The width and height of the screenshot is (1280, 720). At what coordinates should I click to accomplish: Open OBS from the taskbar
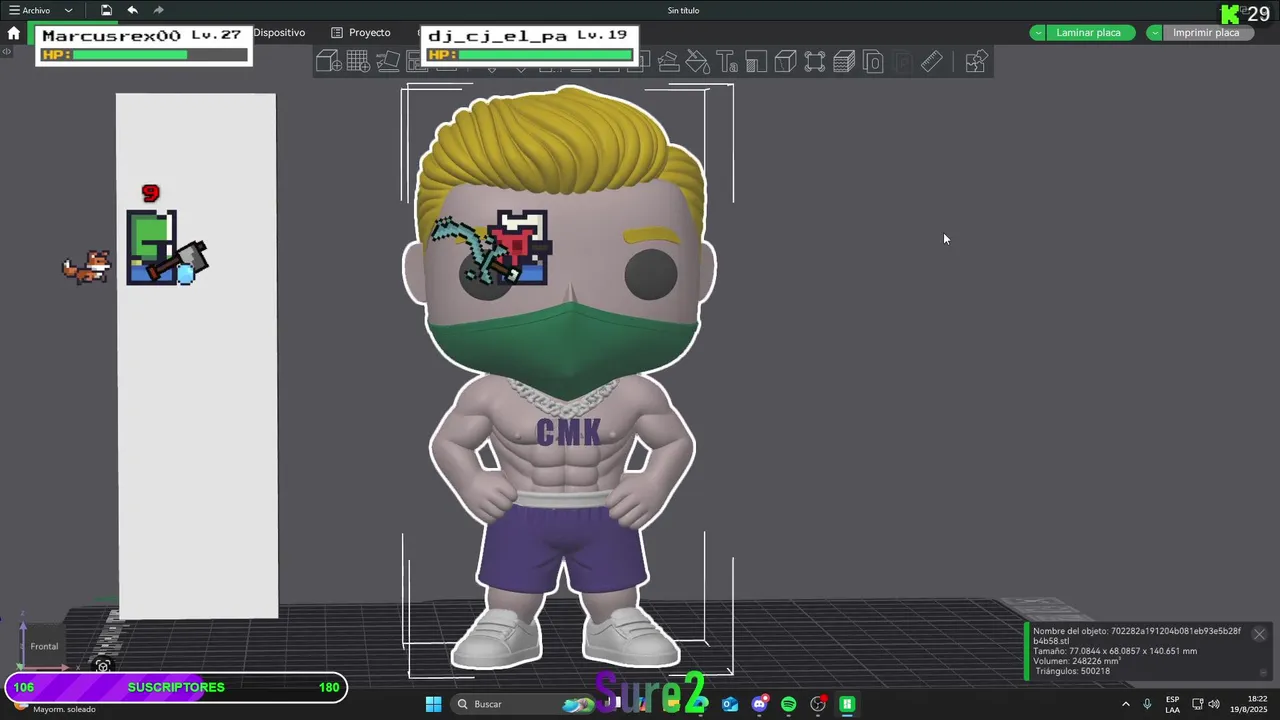[x=818, y=704]
